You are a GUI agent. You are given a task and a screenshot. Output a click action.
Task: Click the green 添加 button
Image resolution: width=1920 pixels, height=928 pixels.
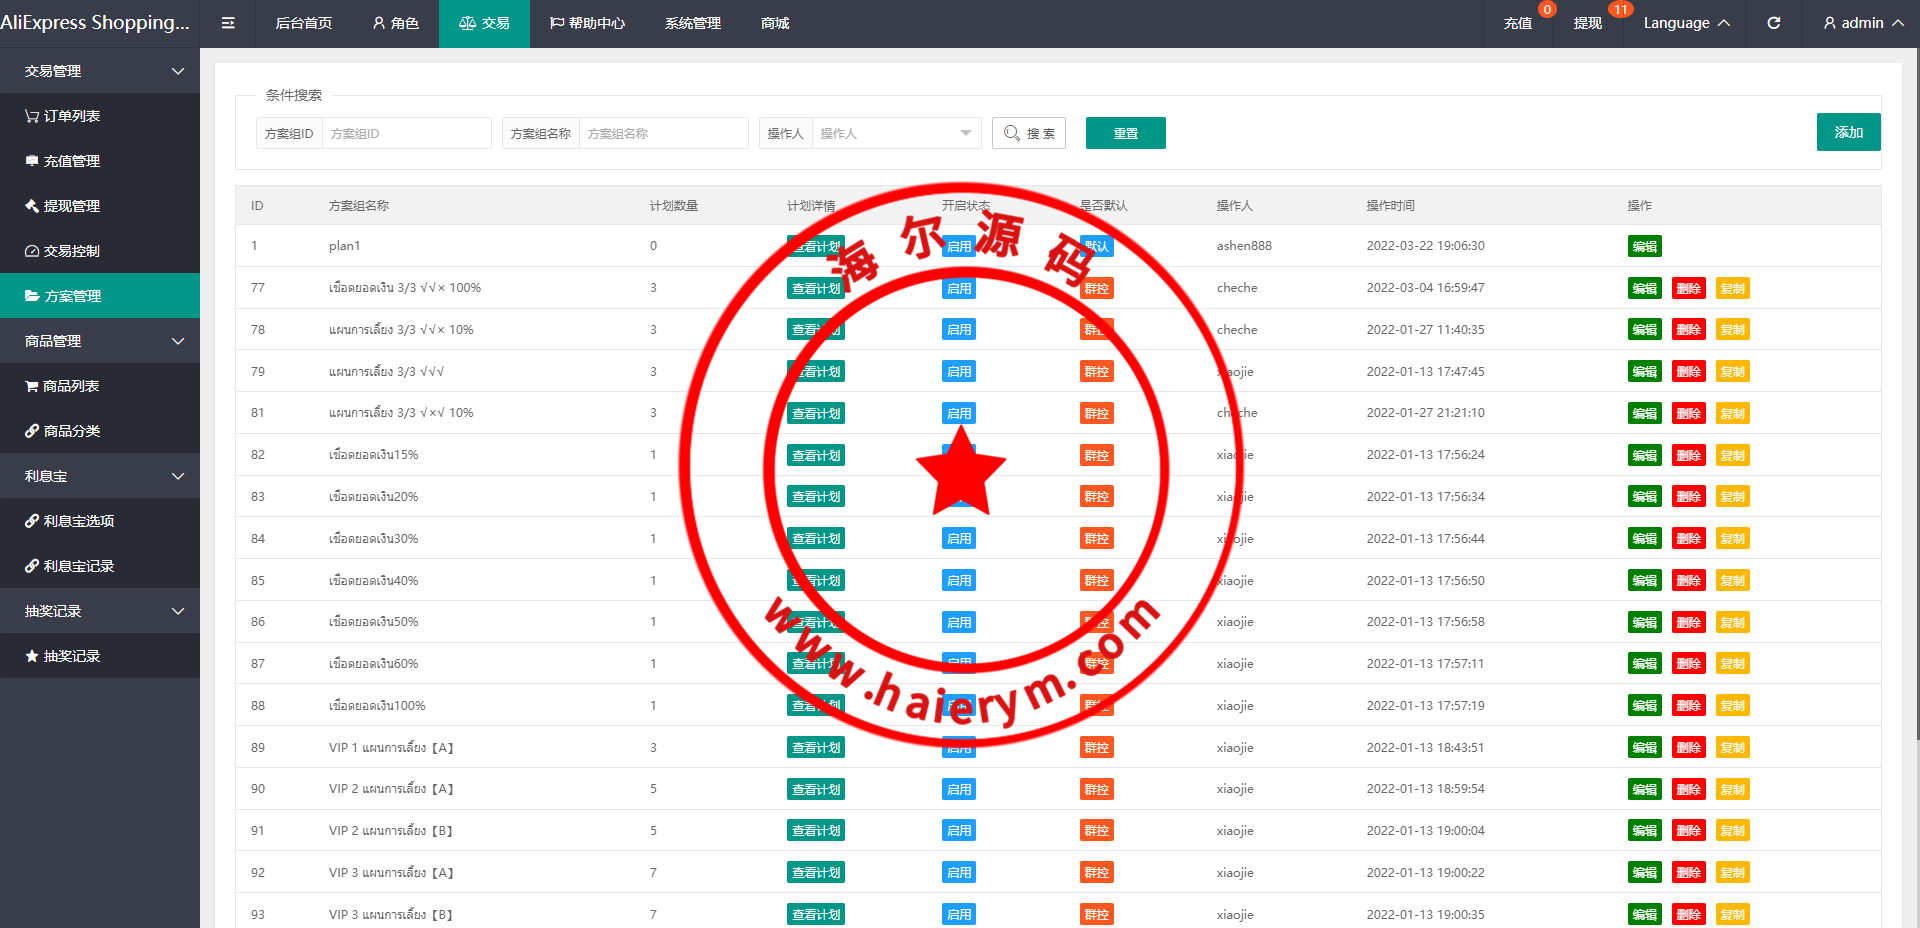coord(1848,132)
